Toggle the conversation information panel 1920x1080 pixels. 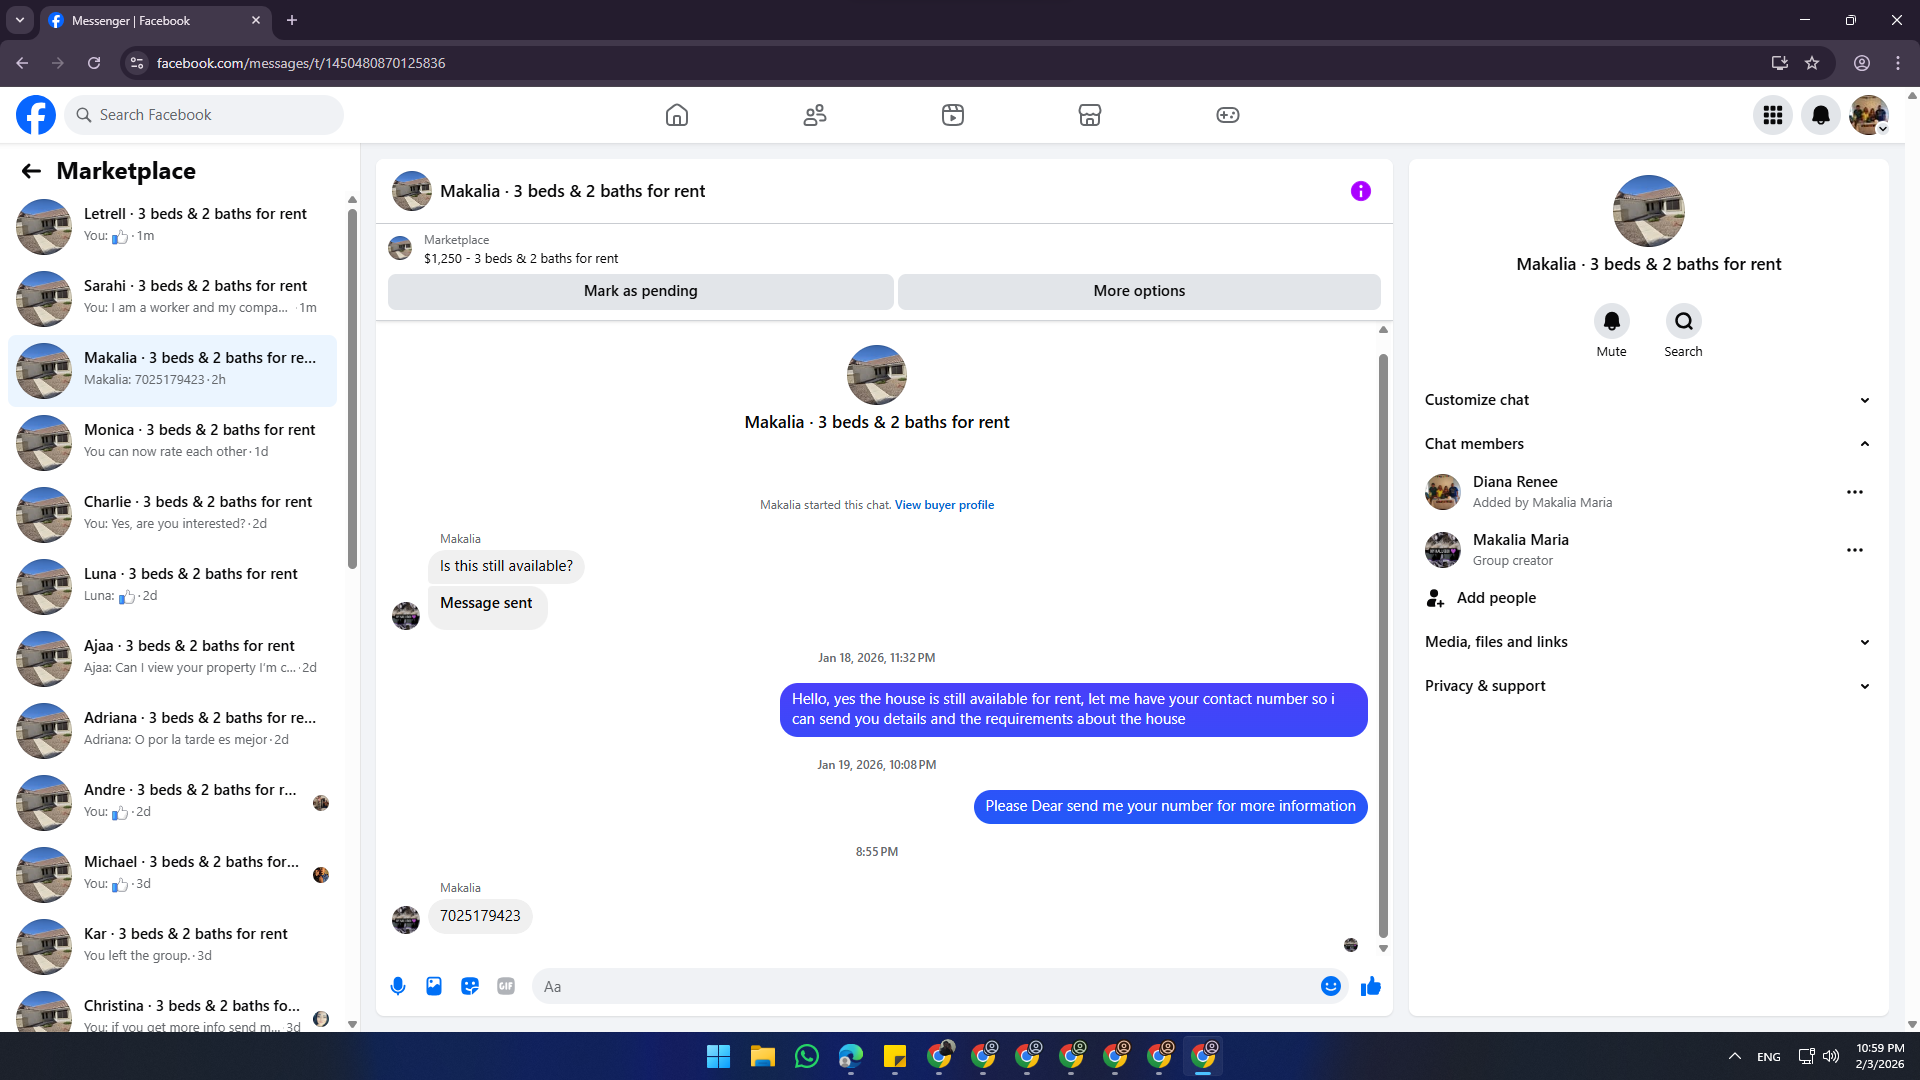1360,191
